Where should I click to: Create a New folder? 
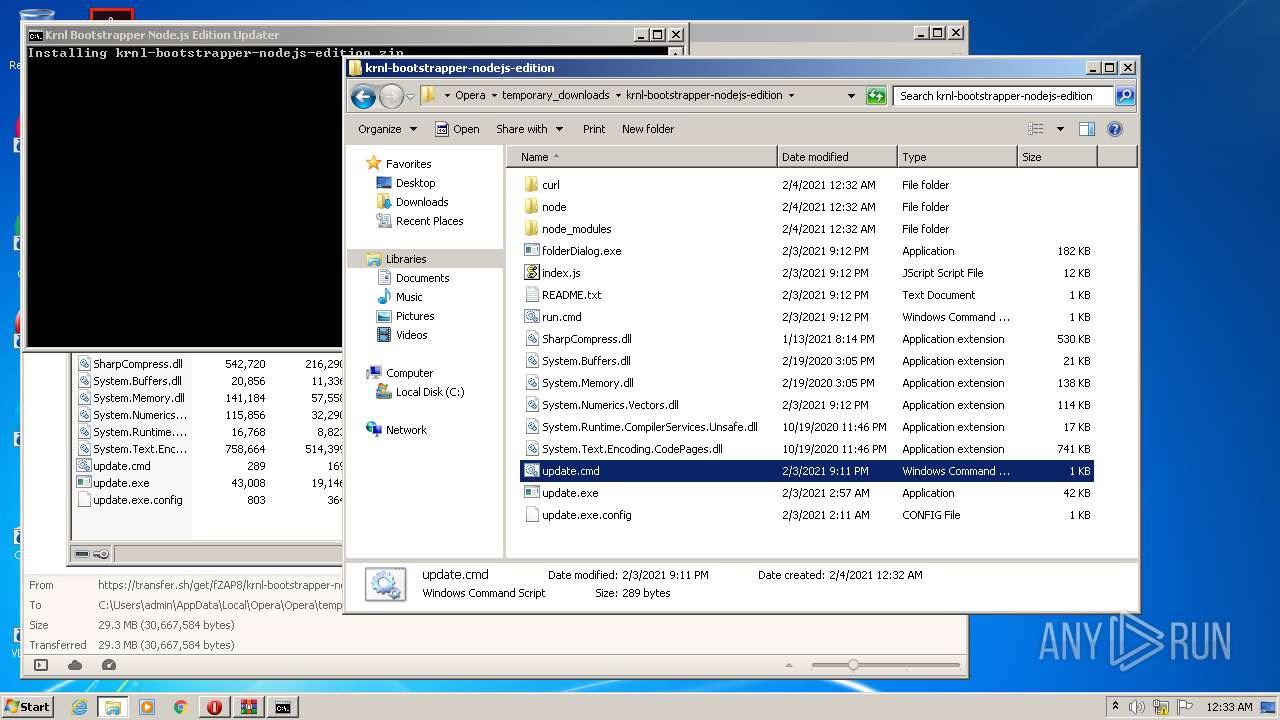click(648, 129)
